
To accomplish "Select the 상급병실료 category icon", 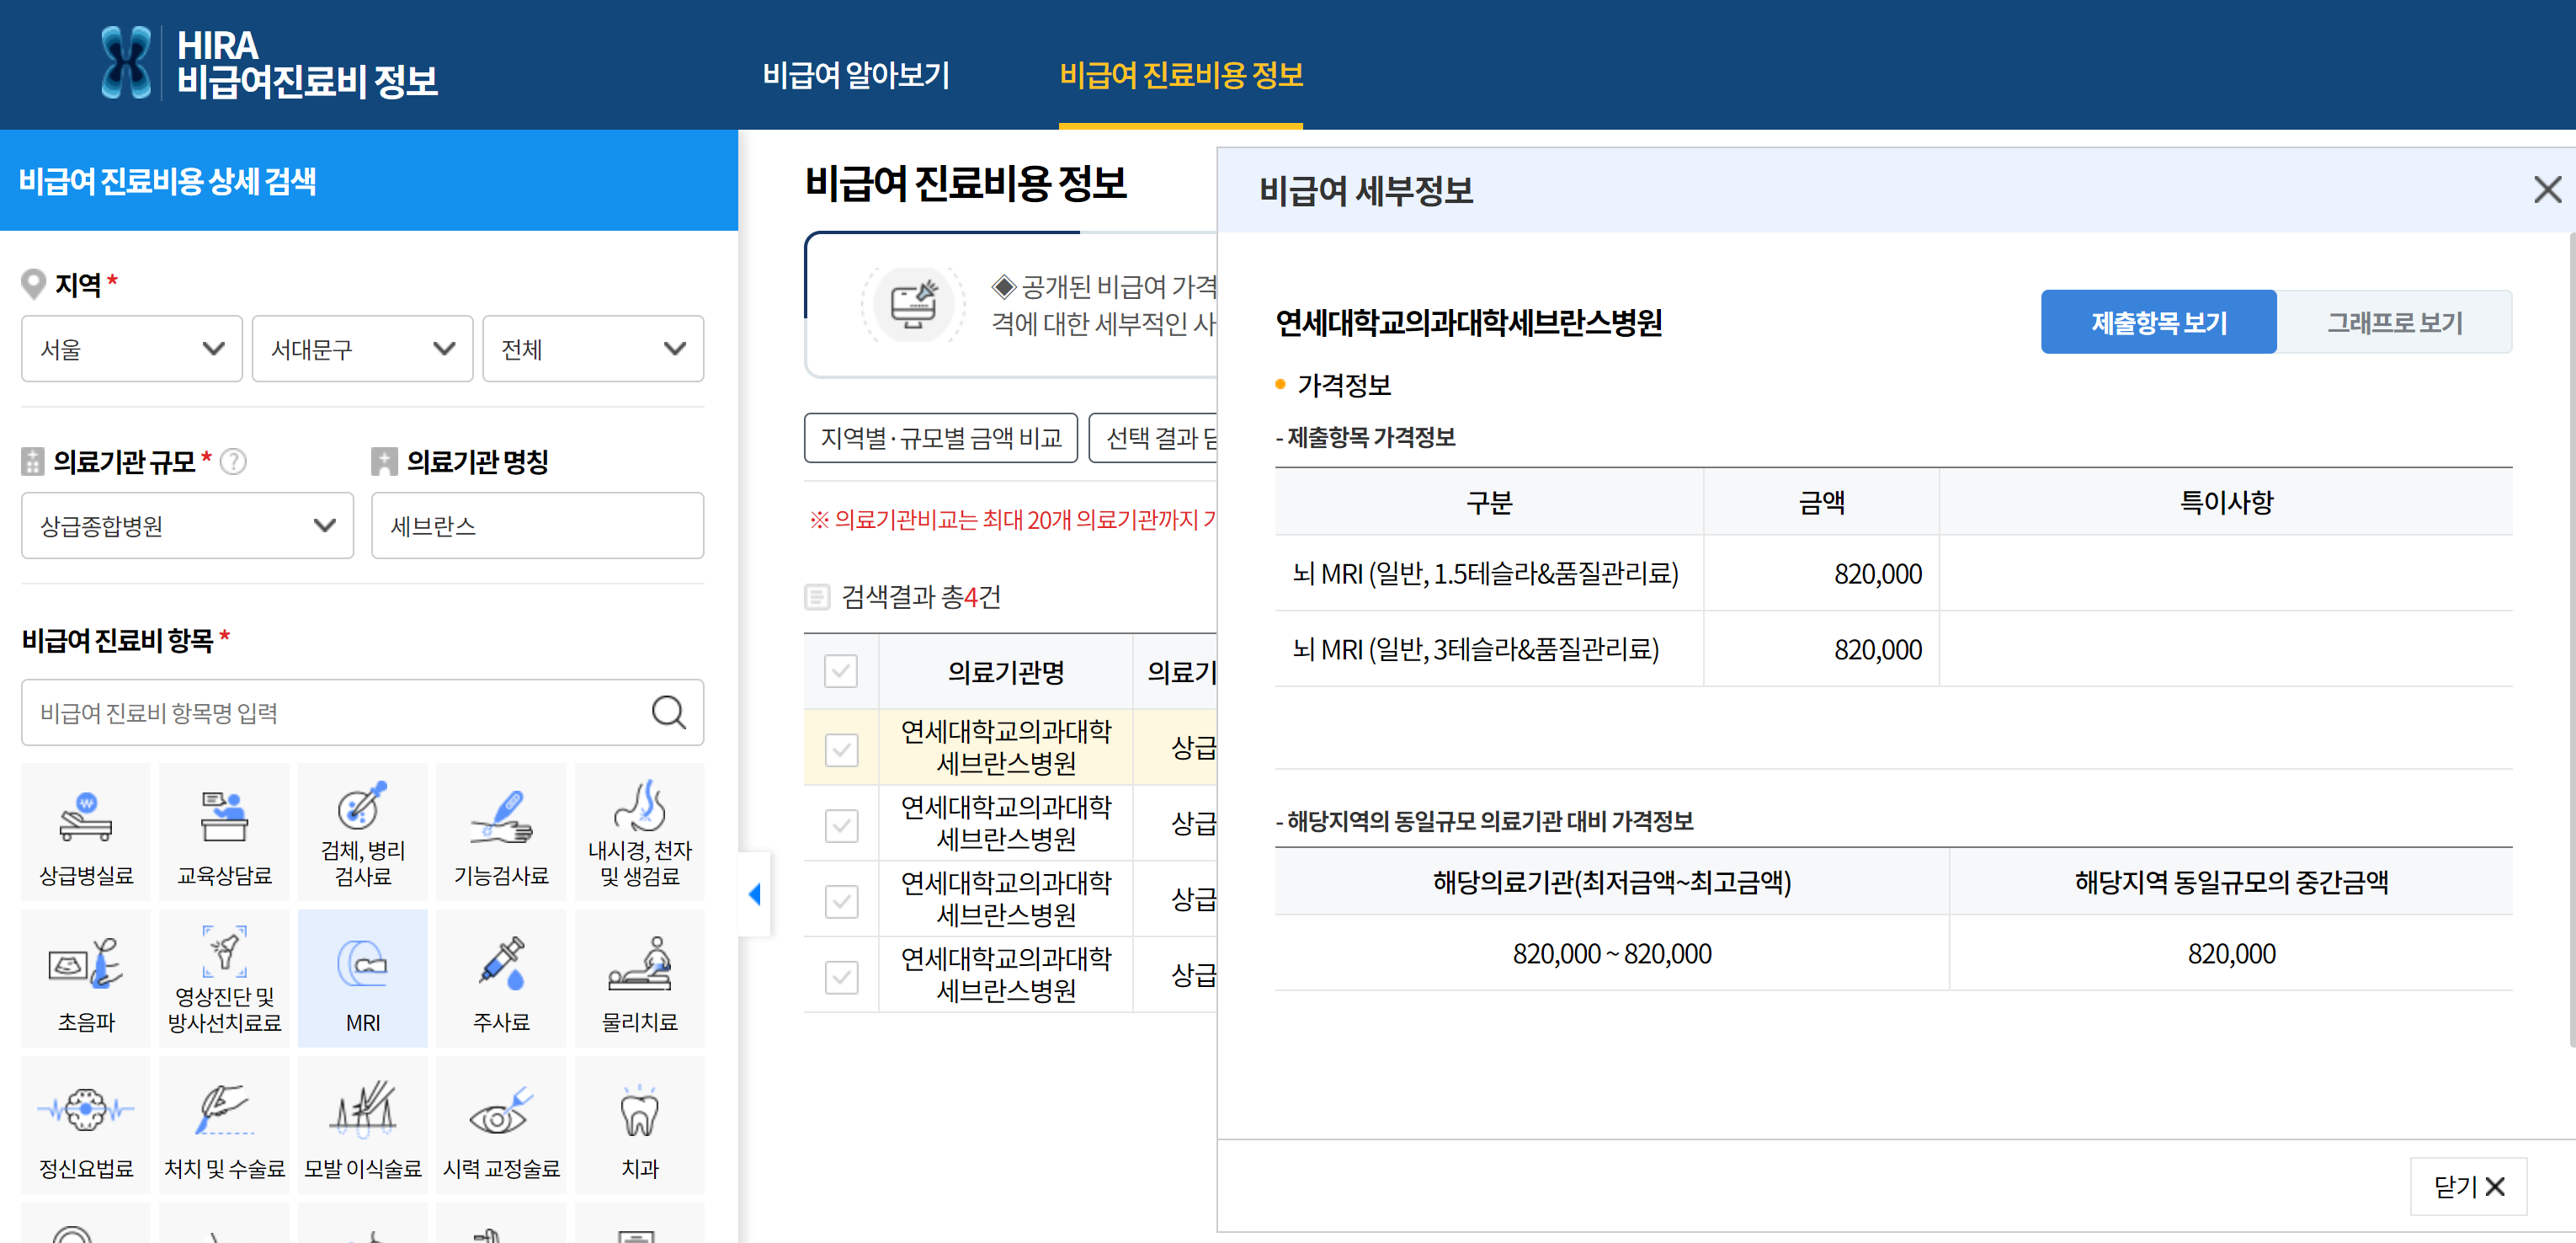I will click(86, 832).
